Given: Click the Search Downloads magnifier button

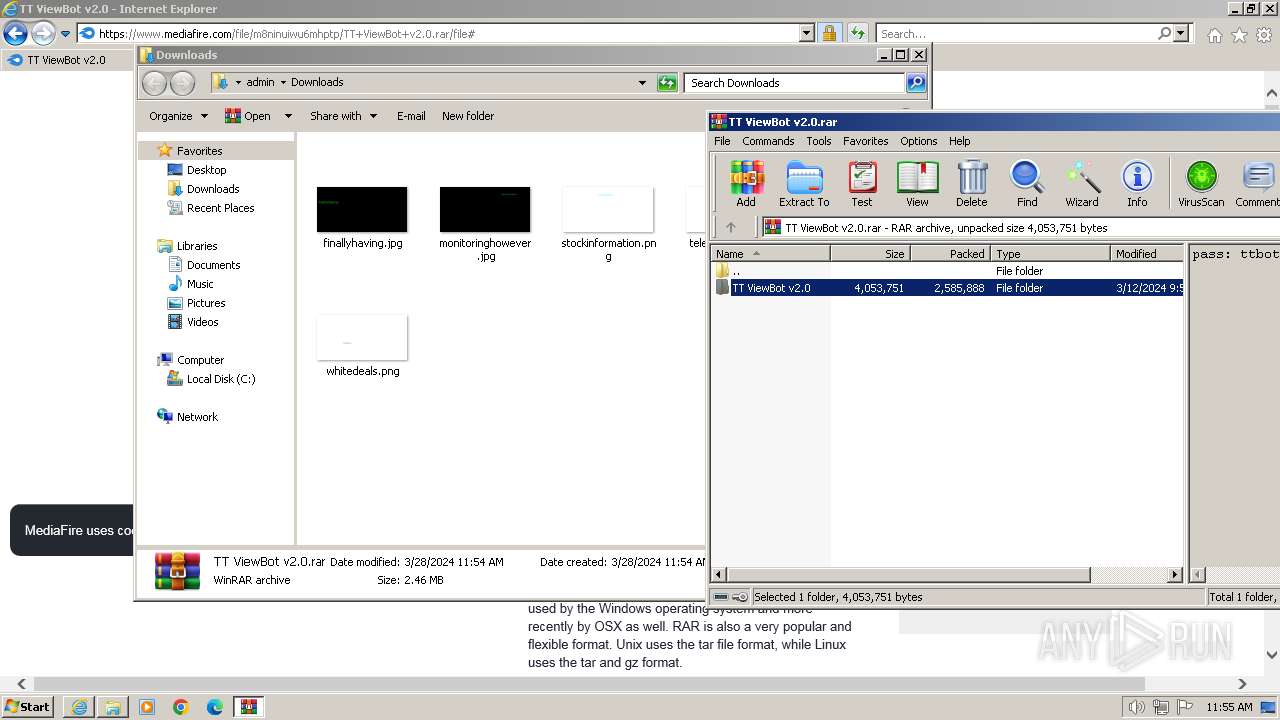Looking at the screenshot, I should click(916, 83).
